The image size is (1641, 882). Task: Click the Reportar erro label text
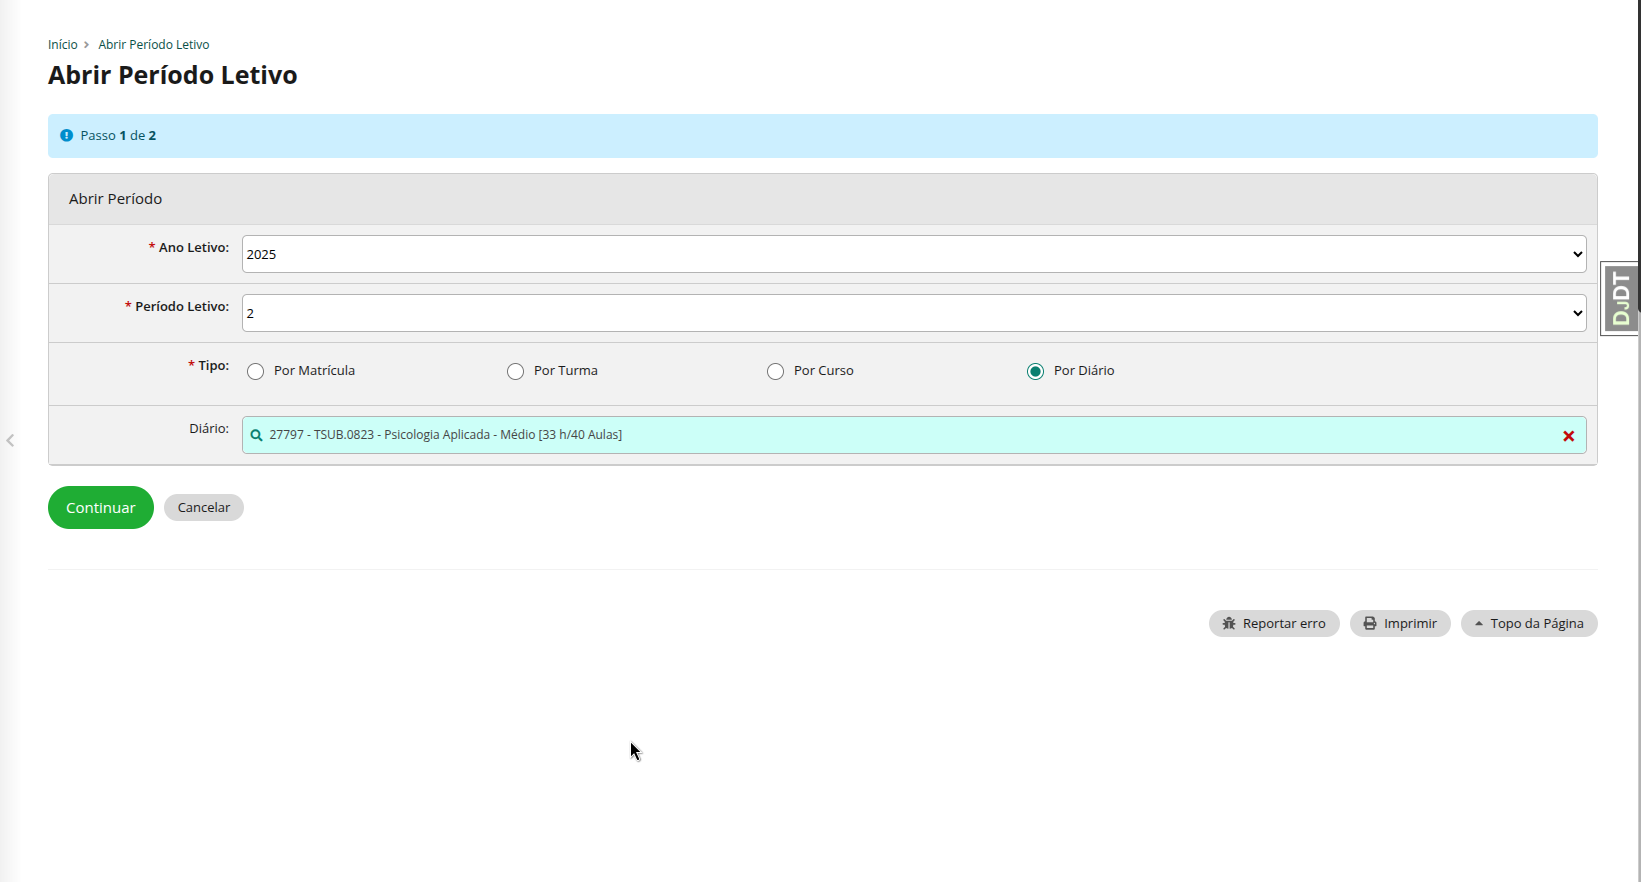pyautogui.click(x=1284, y=623)
